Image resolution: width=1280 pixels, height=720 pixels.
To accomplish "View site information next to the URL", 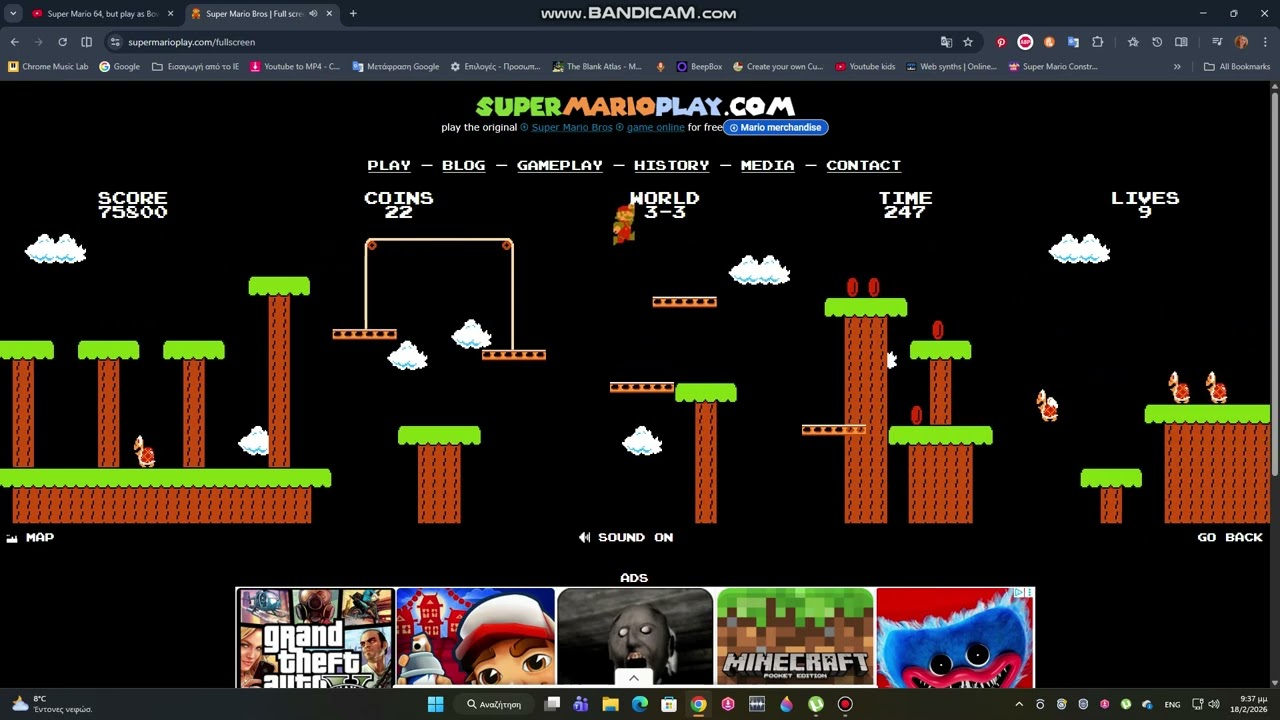I will (115, 42).
